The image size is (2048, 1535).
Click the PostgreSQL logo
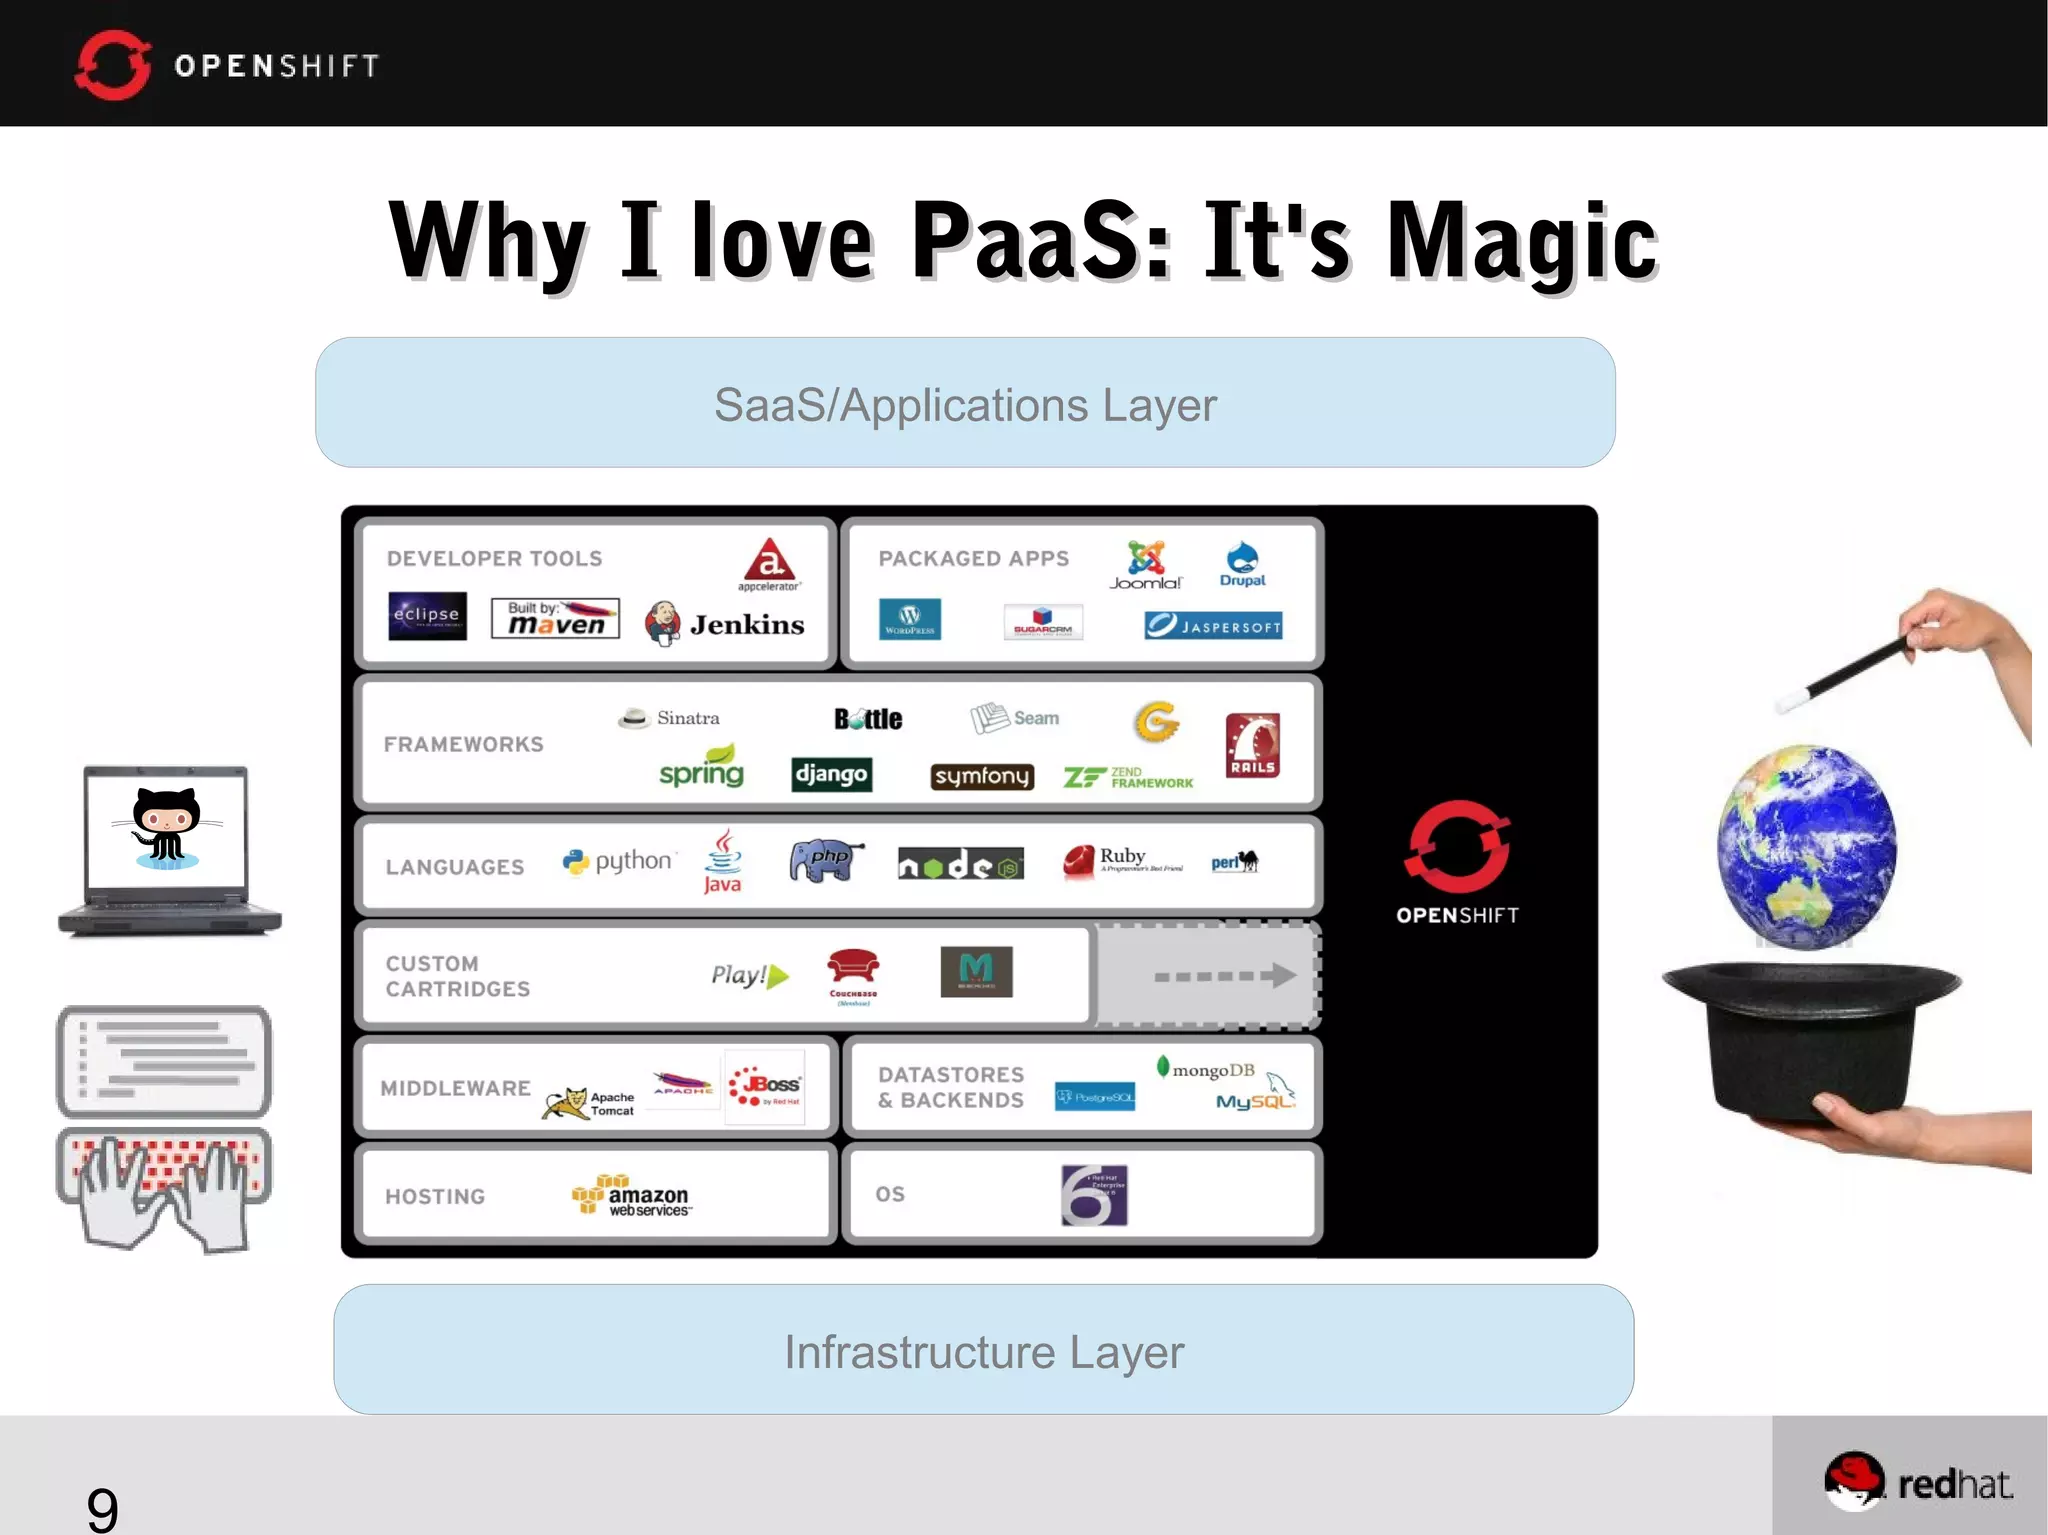coord(1095,1097)
